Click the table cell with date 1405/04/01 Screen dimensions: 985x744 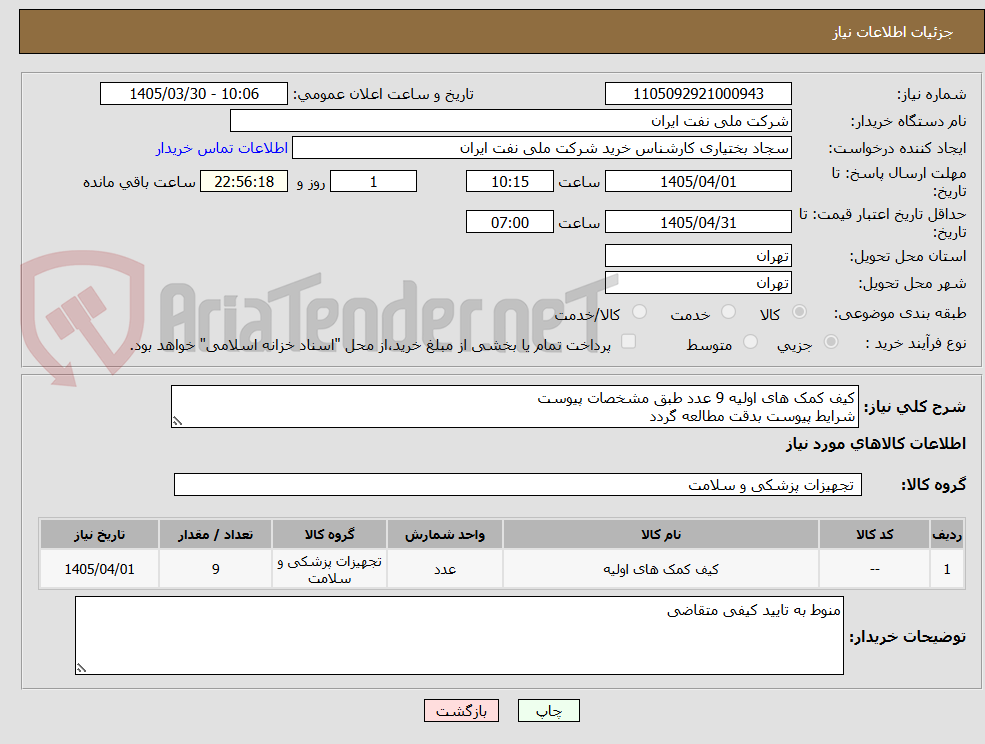pos(99,569)
